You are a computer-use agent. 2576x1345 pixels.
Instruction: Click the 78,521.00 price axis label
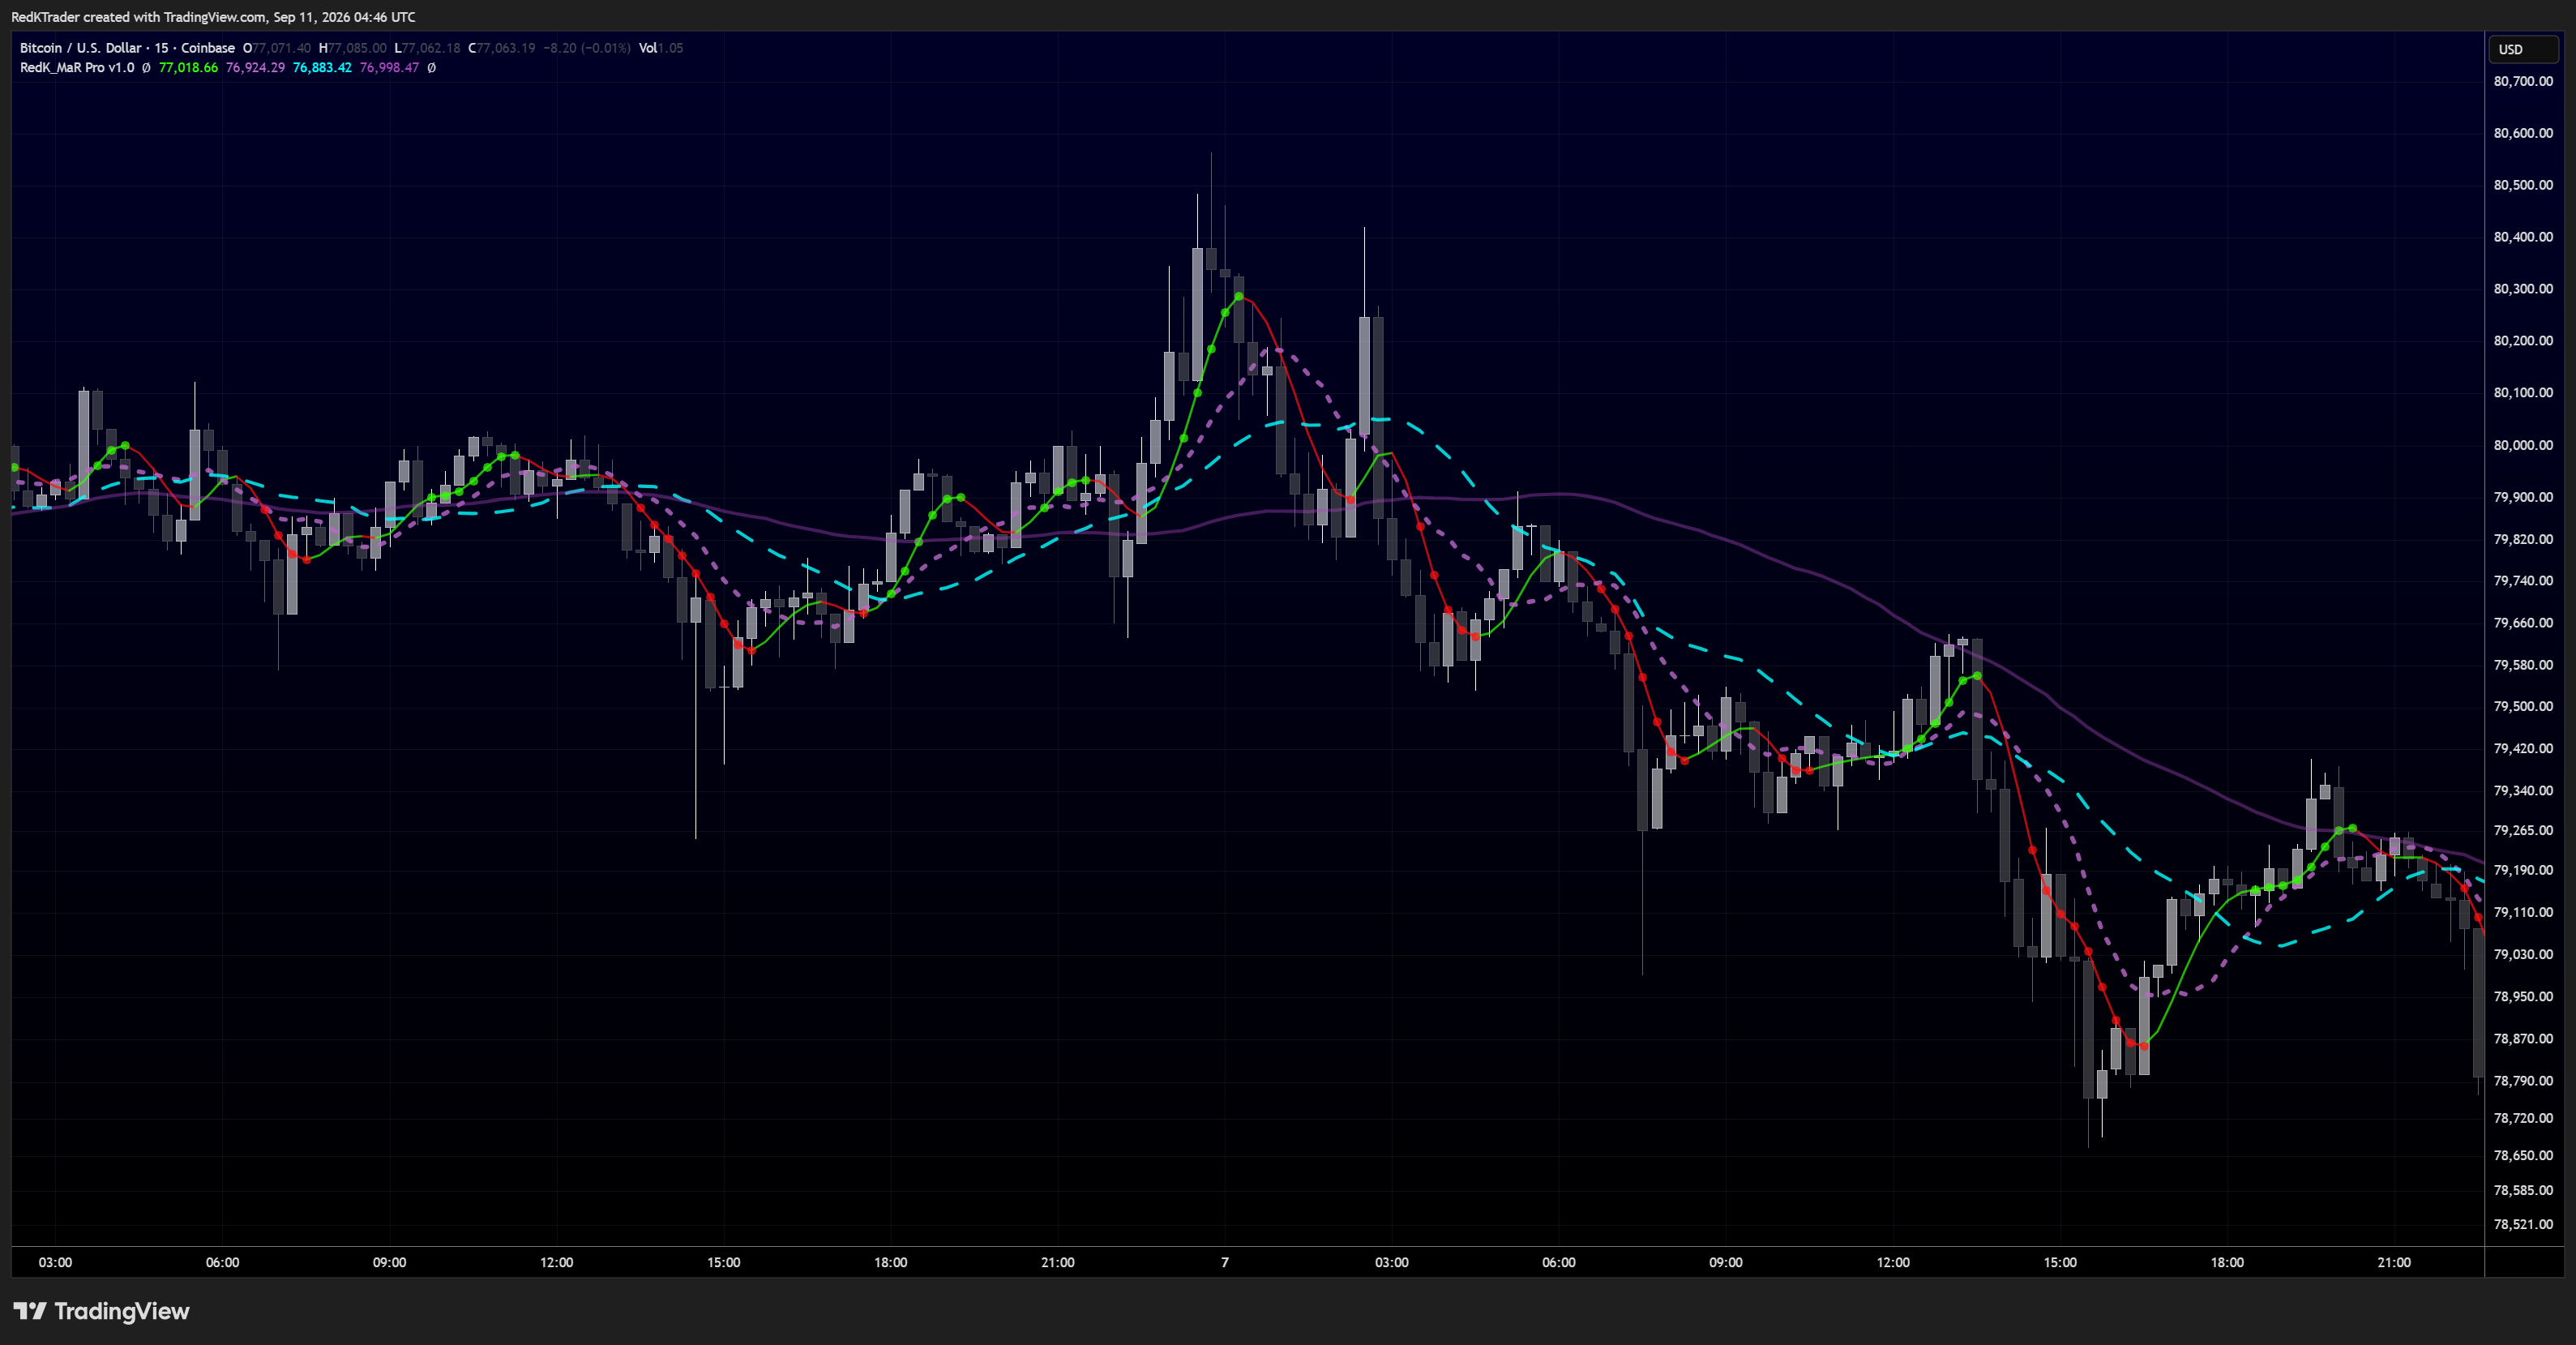(2523, 1224)
